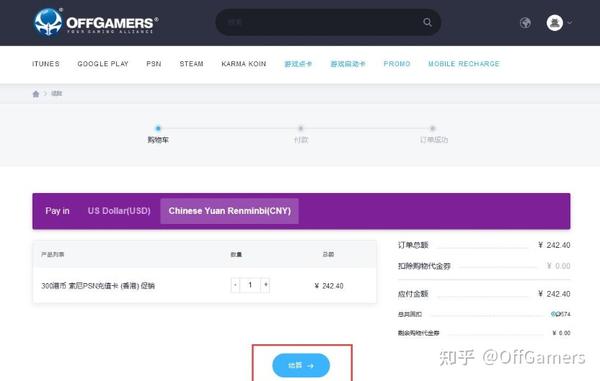Open the PSN menu item
The image size is (600, 381).
[x=153, y=64]
